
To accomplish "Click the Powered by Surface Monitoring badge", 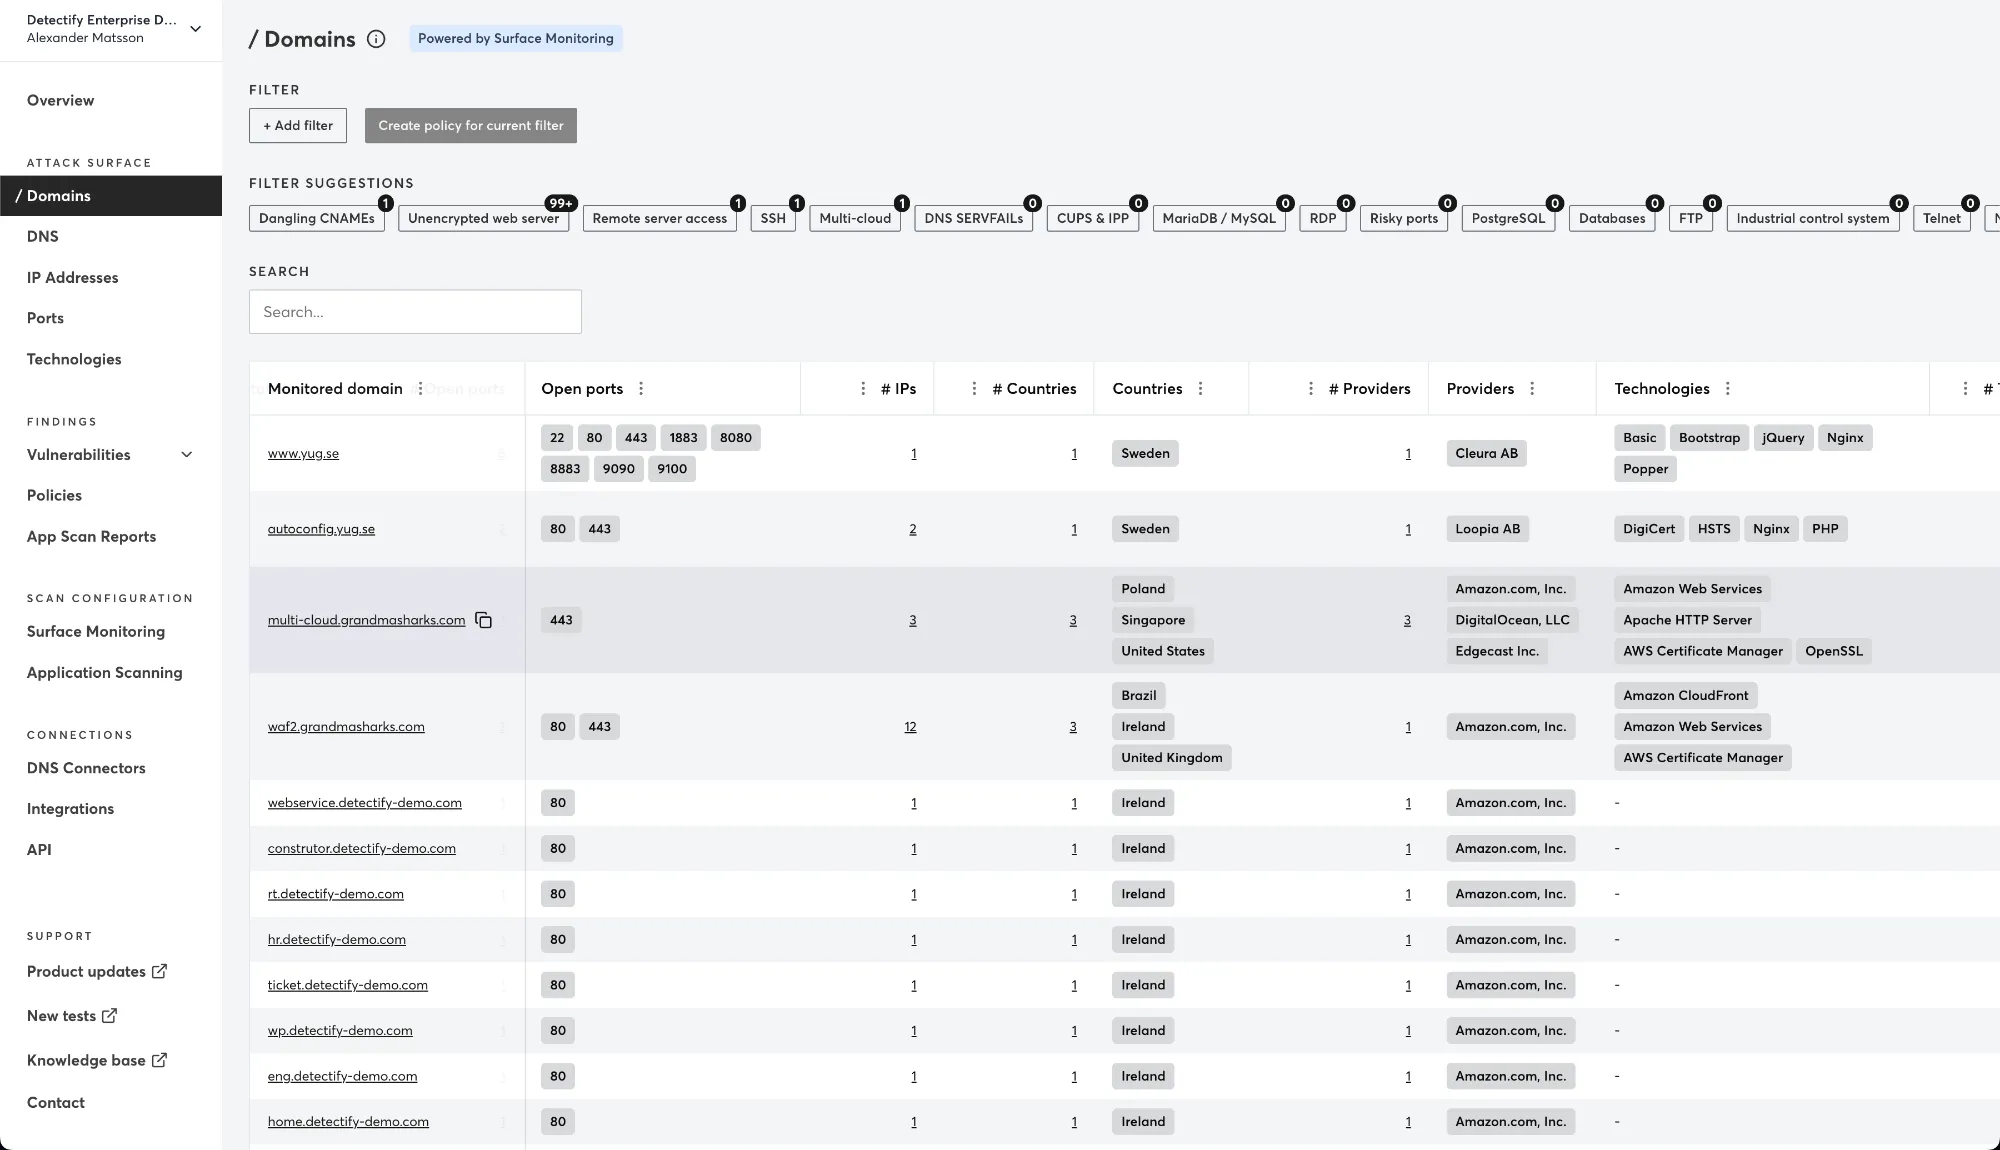I will (x=515, y=38).
